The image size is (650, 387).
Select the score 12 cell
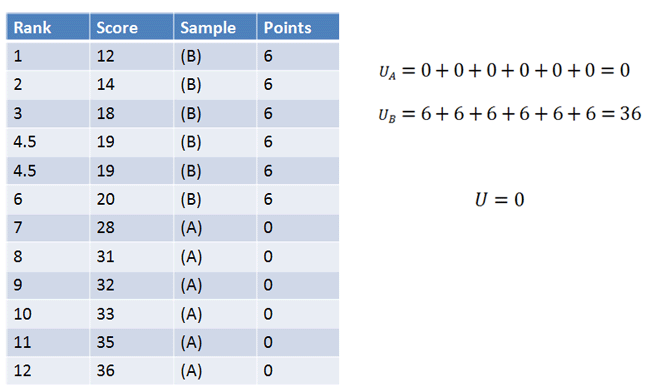131,56
